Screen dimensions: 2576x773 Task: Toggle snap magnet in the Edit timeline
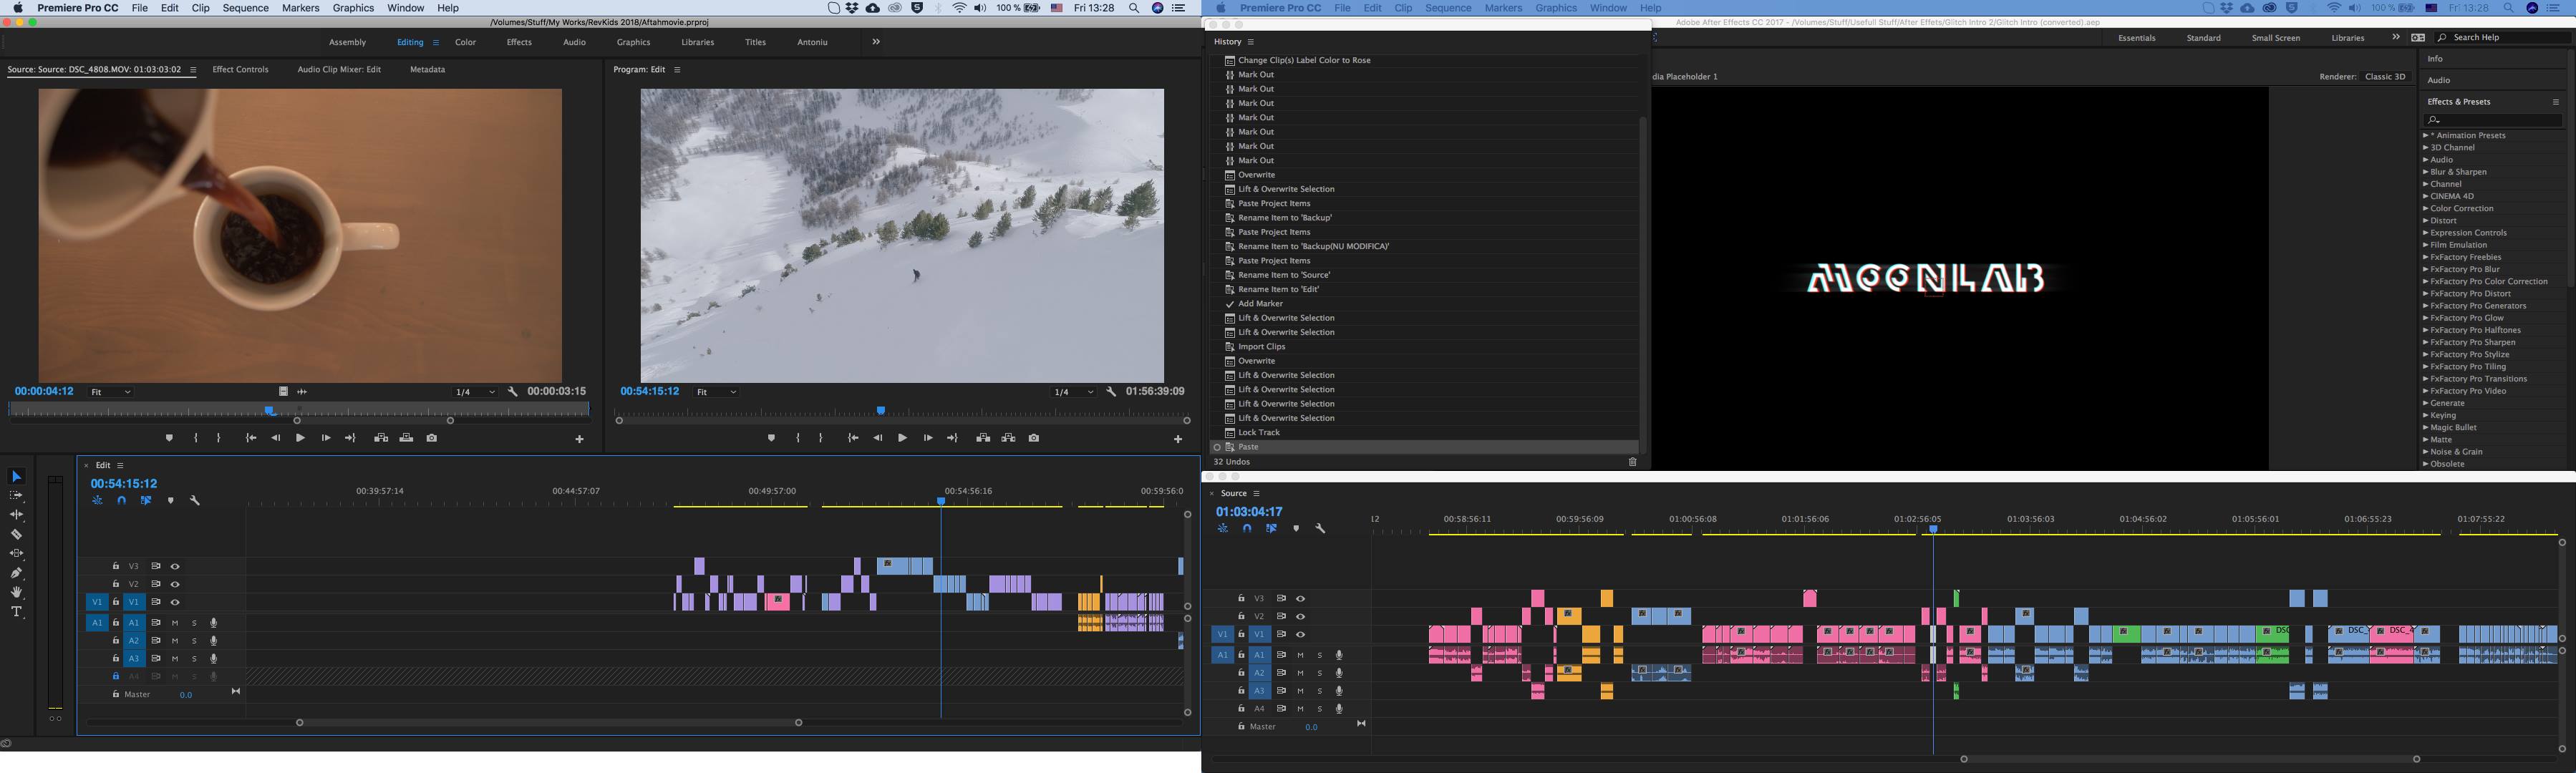pyautogui.click(x=121, y=500)
